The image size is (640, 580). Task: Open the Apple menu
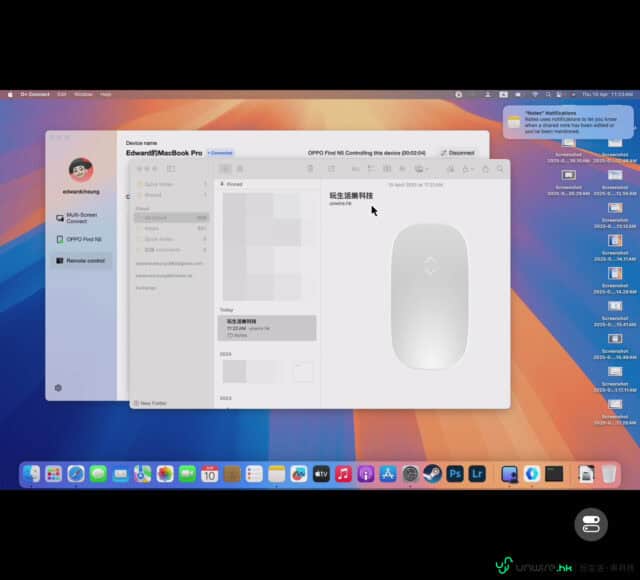click(10, 94)
